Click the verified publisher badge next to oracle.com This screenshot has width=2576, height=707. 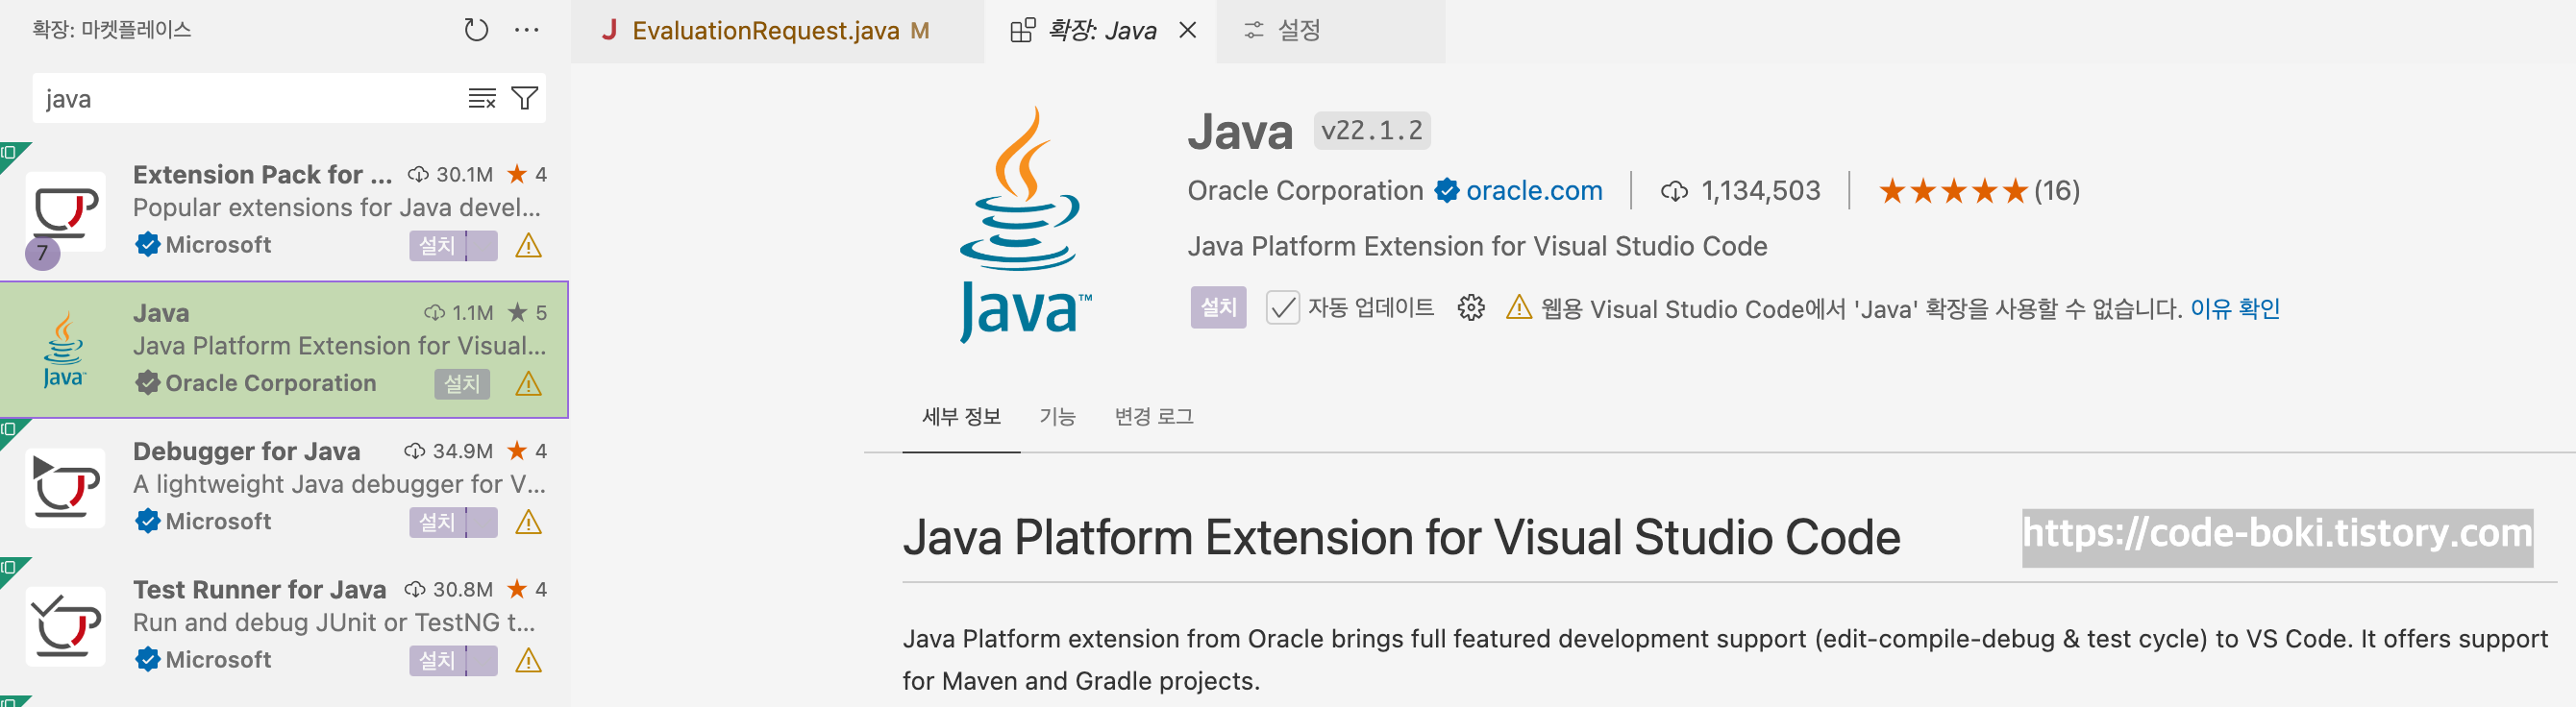1447,190
